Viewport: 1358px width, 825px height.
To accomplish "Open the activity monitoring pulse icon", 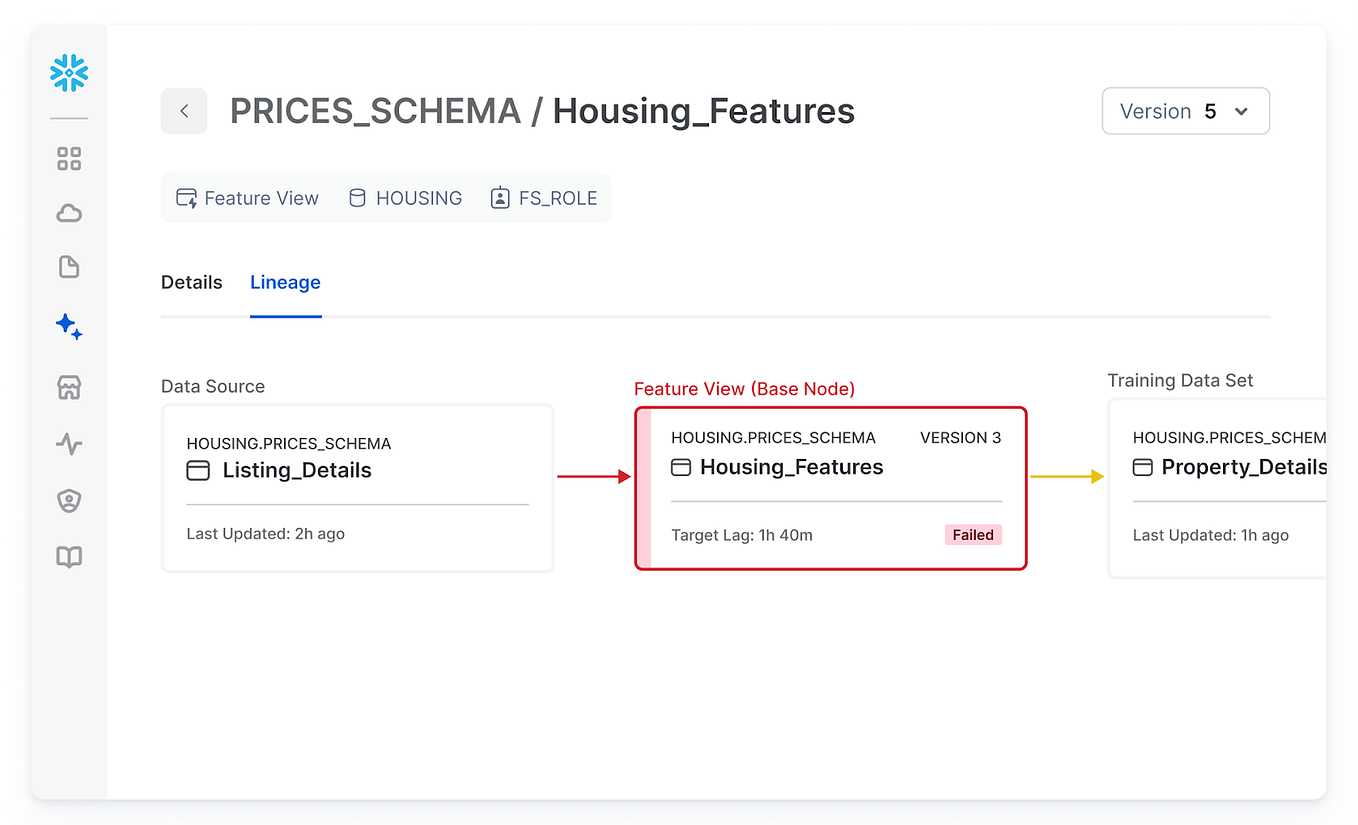I will [69, 444].
